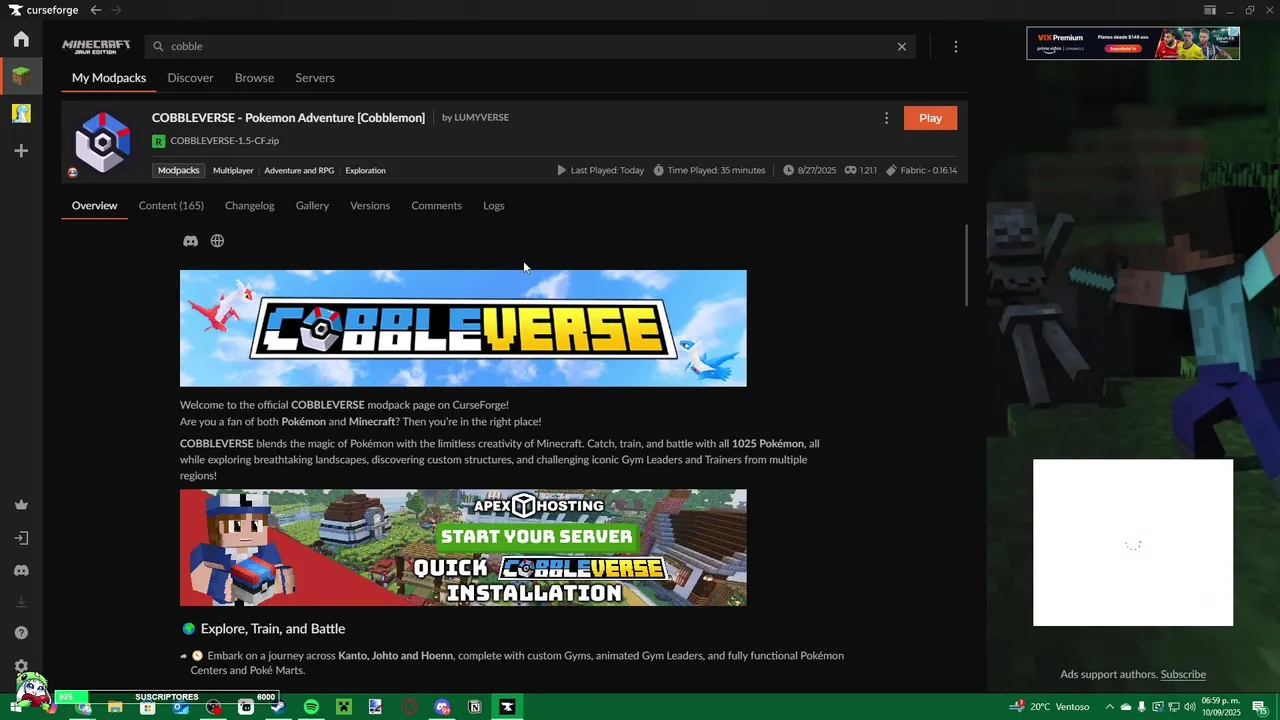Click the Fabric loader anvil icon

pos(891,170)
